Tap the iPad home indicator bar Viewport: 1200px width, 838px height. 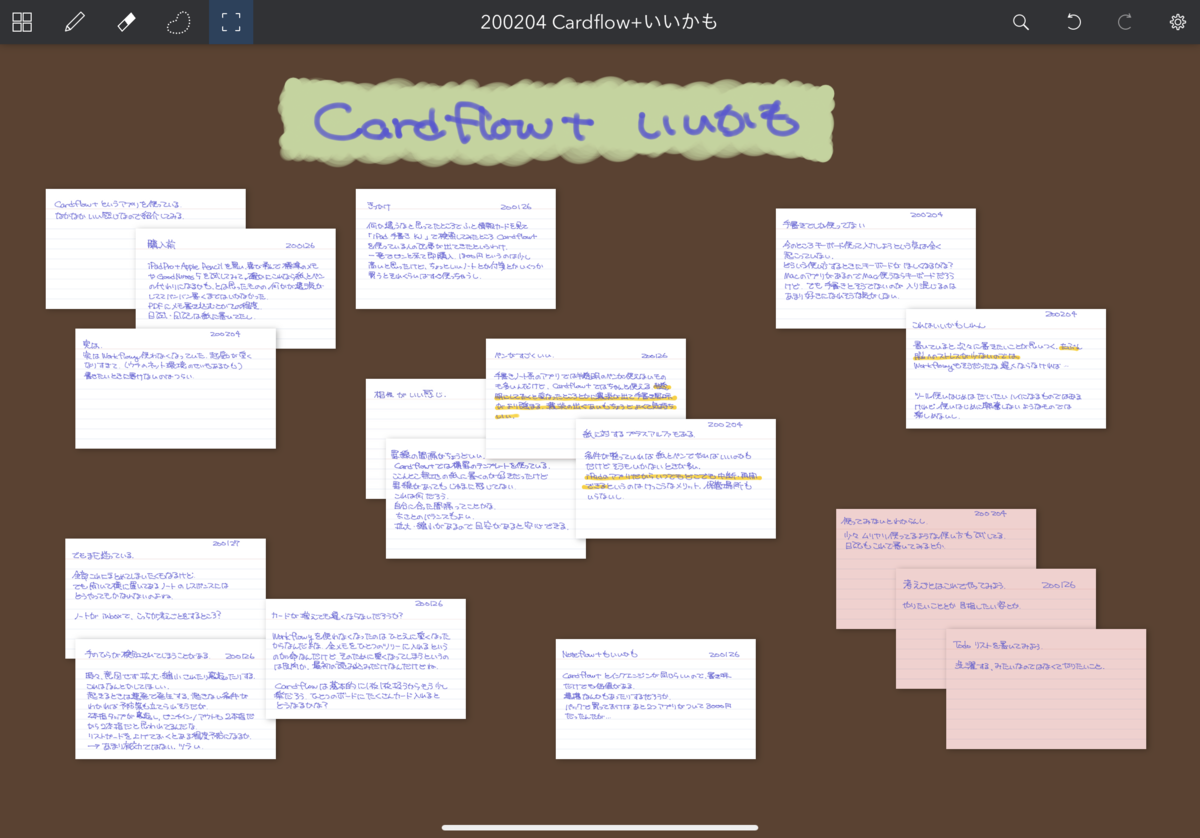click(x=600, y=827)
